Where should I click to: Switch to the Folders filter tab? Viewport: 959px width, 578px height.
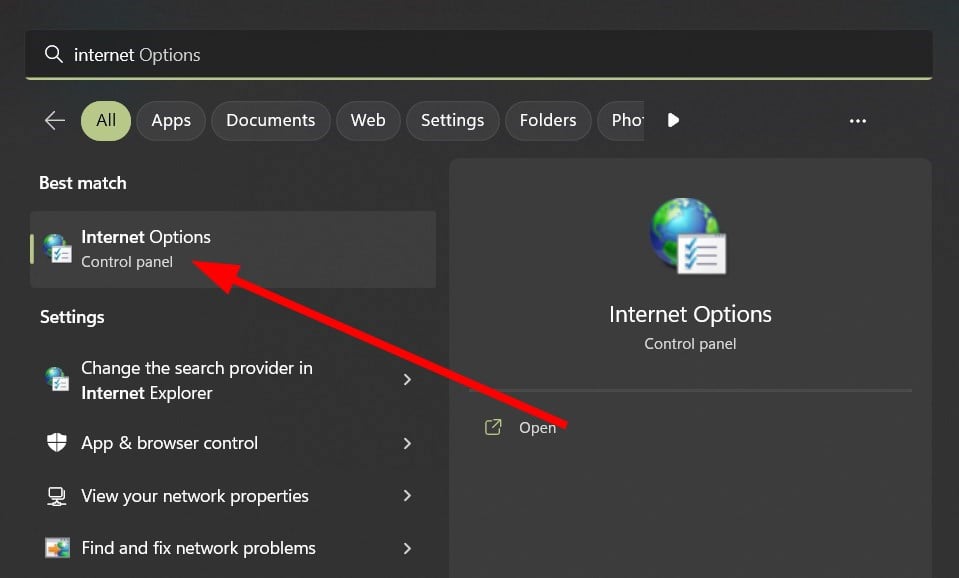click(x=548, y=120)
